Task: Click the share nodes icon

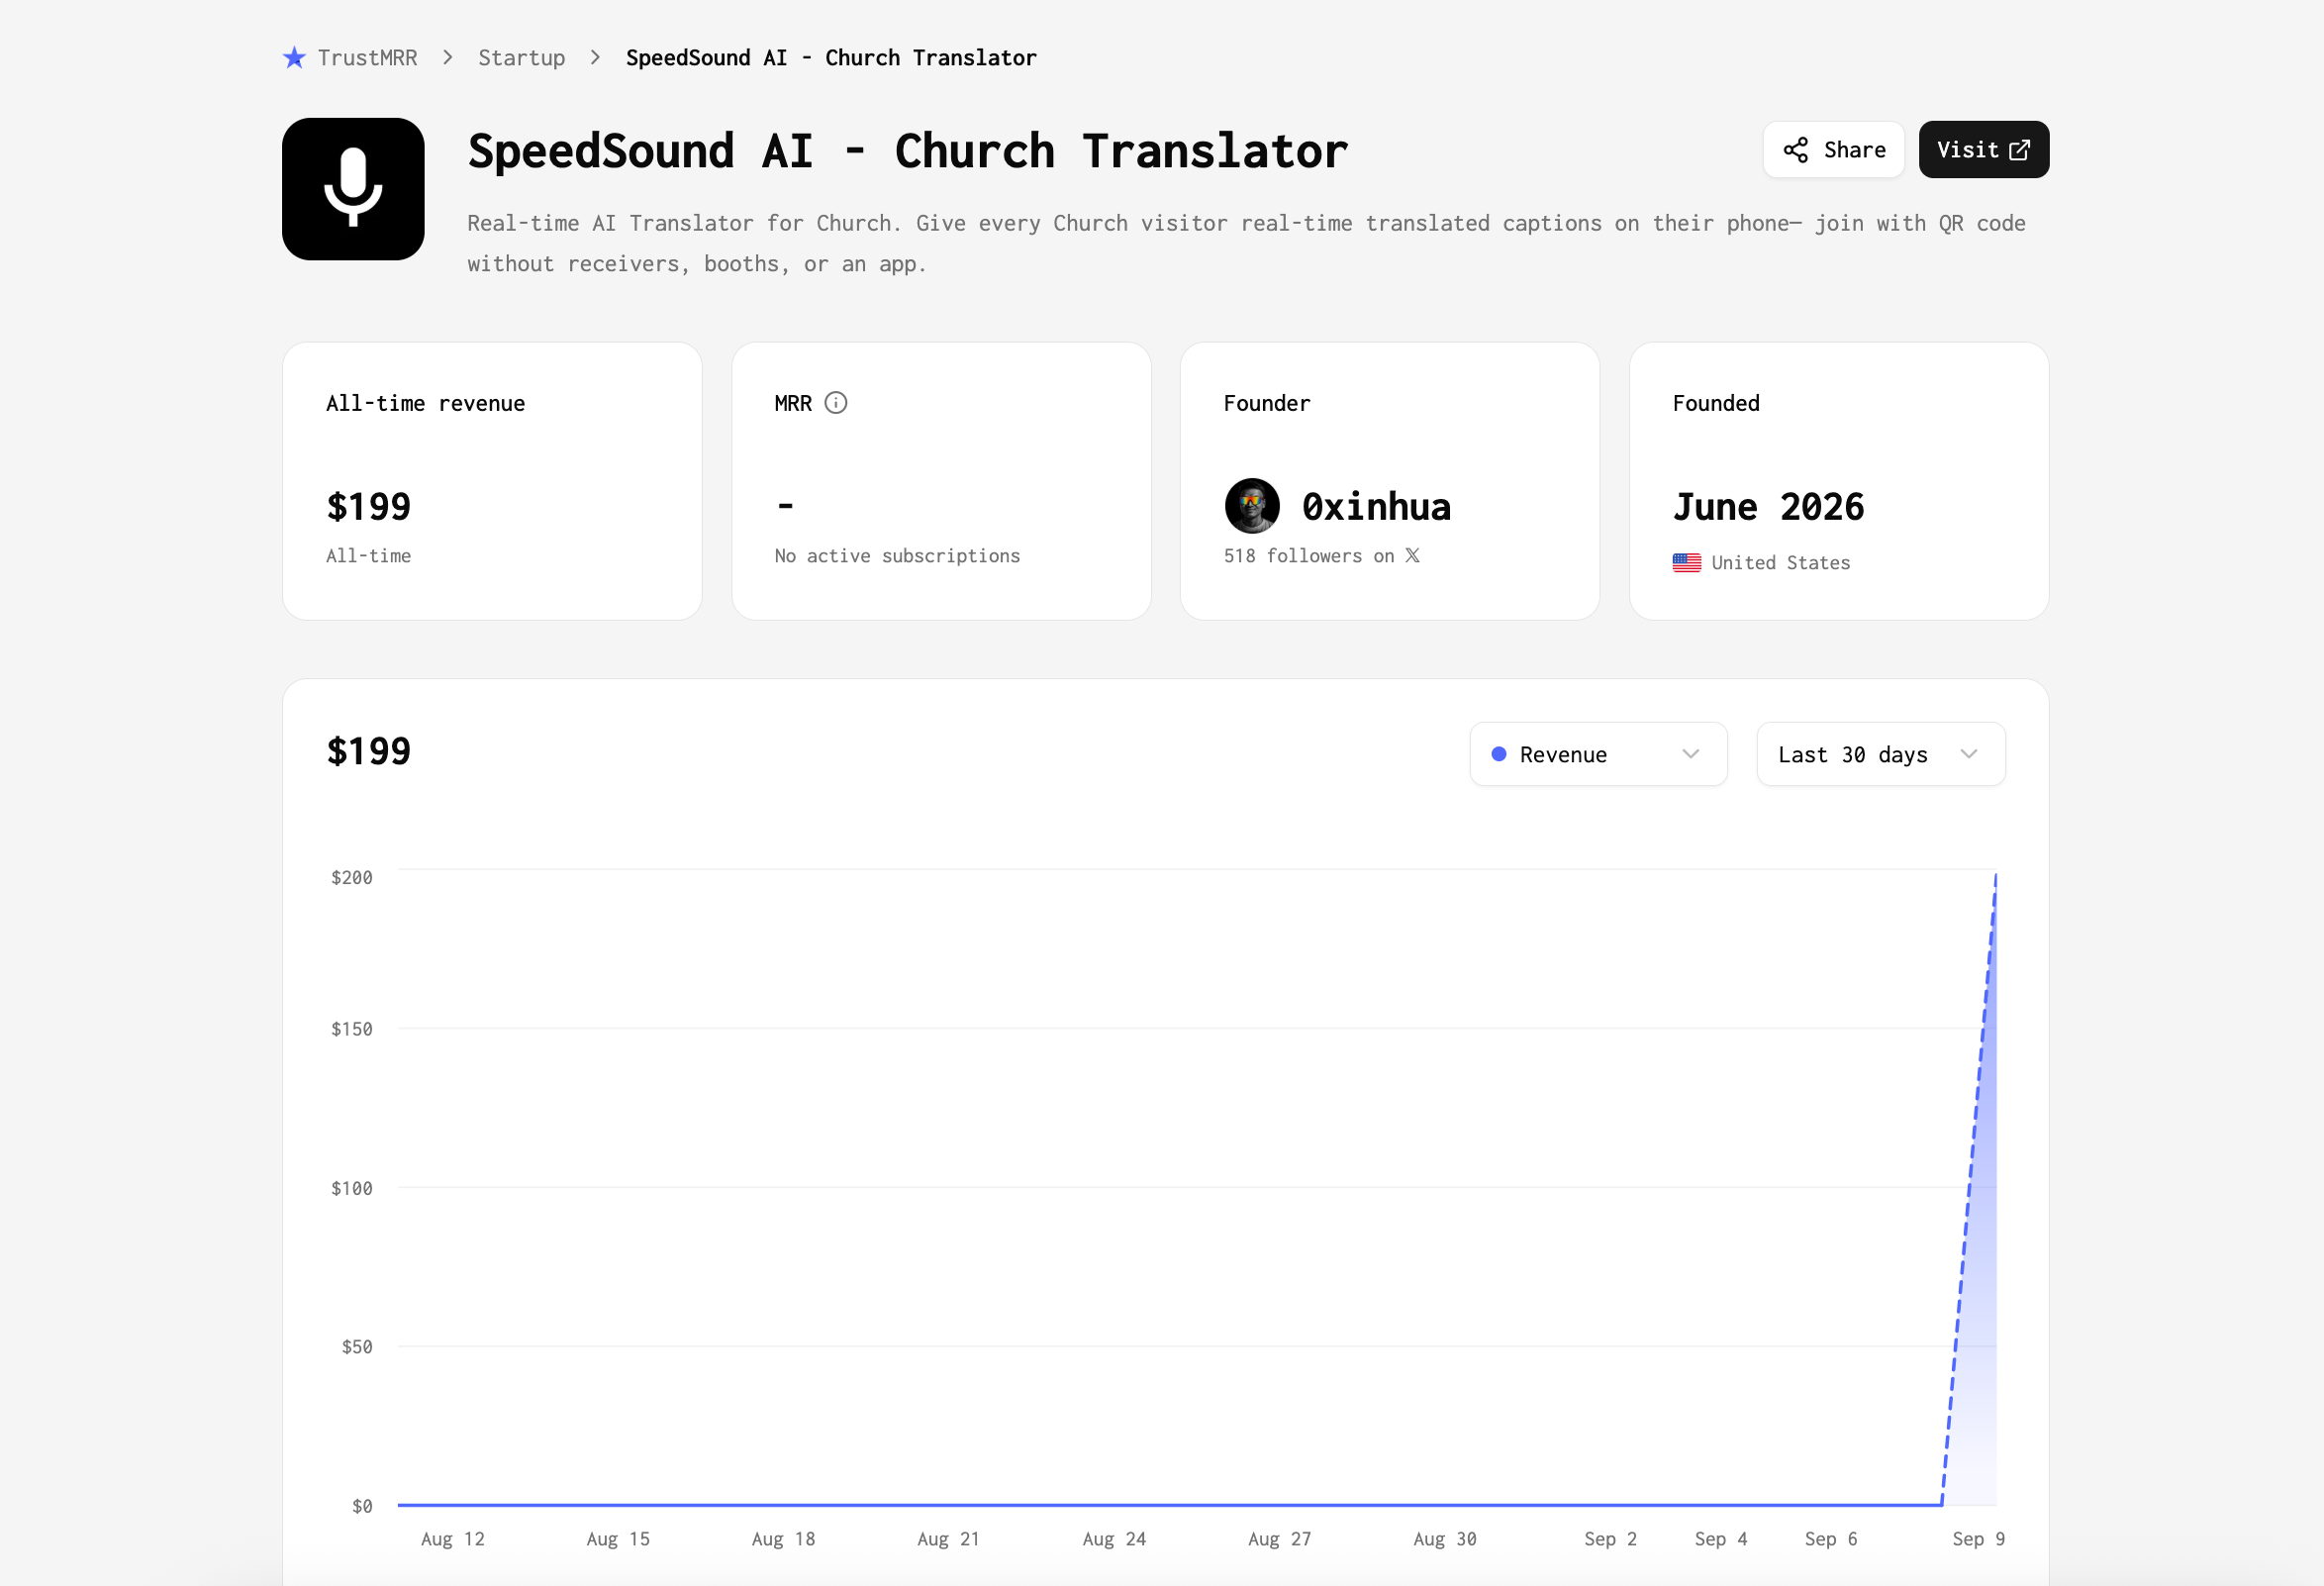Action: pos(1796,150)
